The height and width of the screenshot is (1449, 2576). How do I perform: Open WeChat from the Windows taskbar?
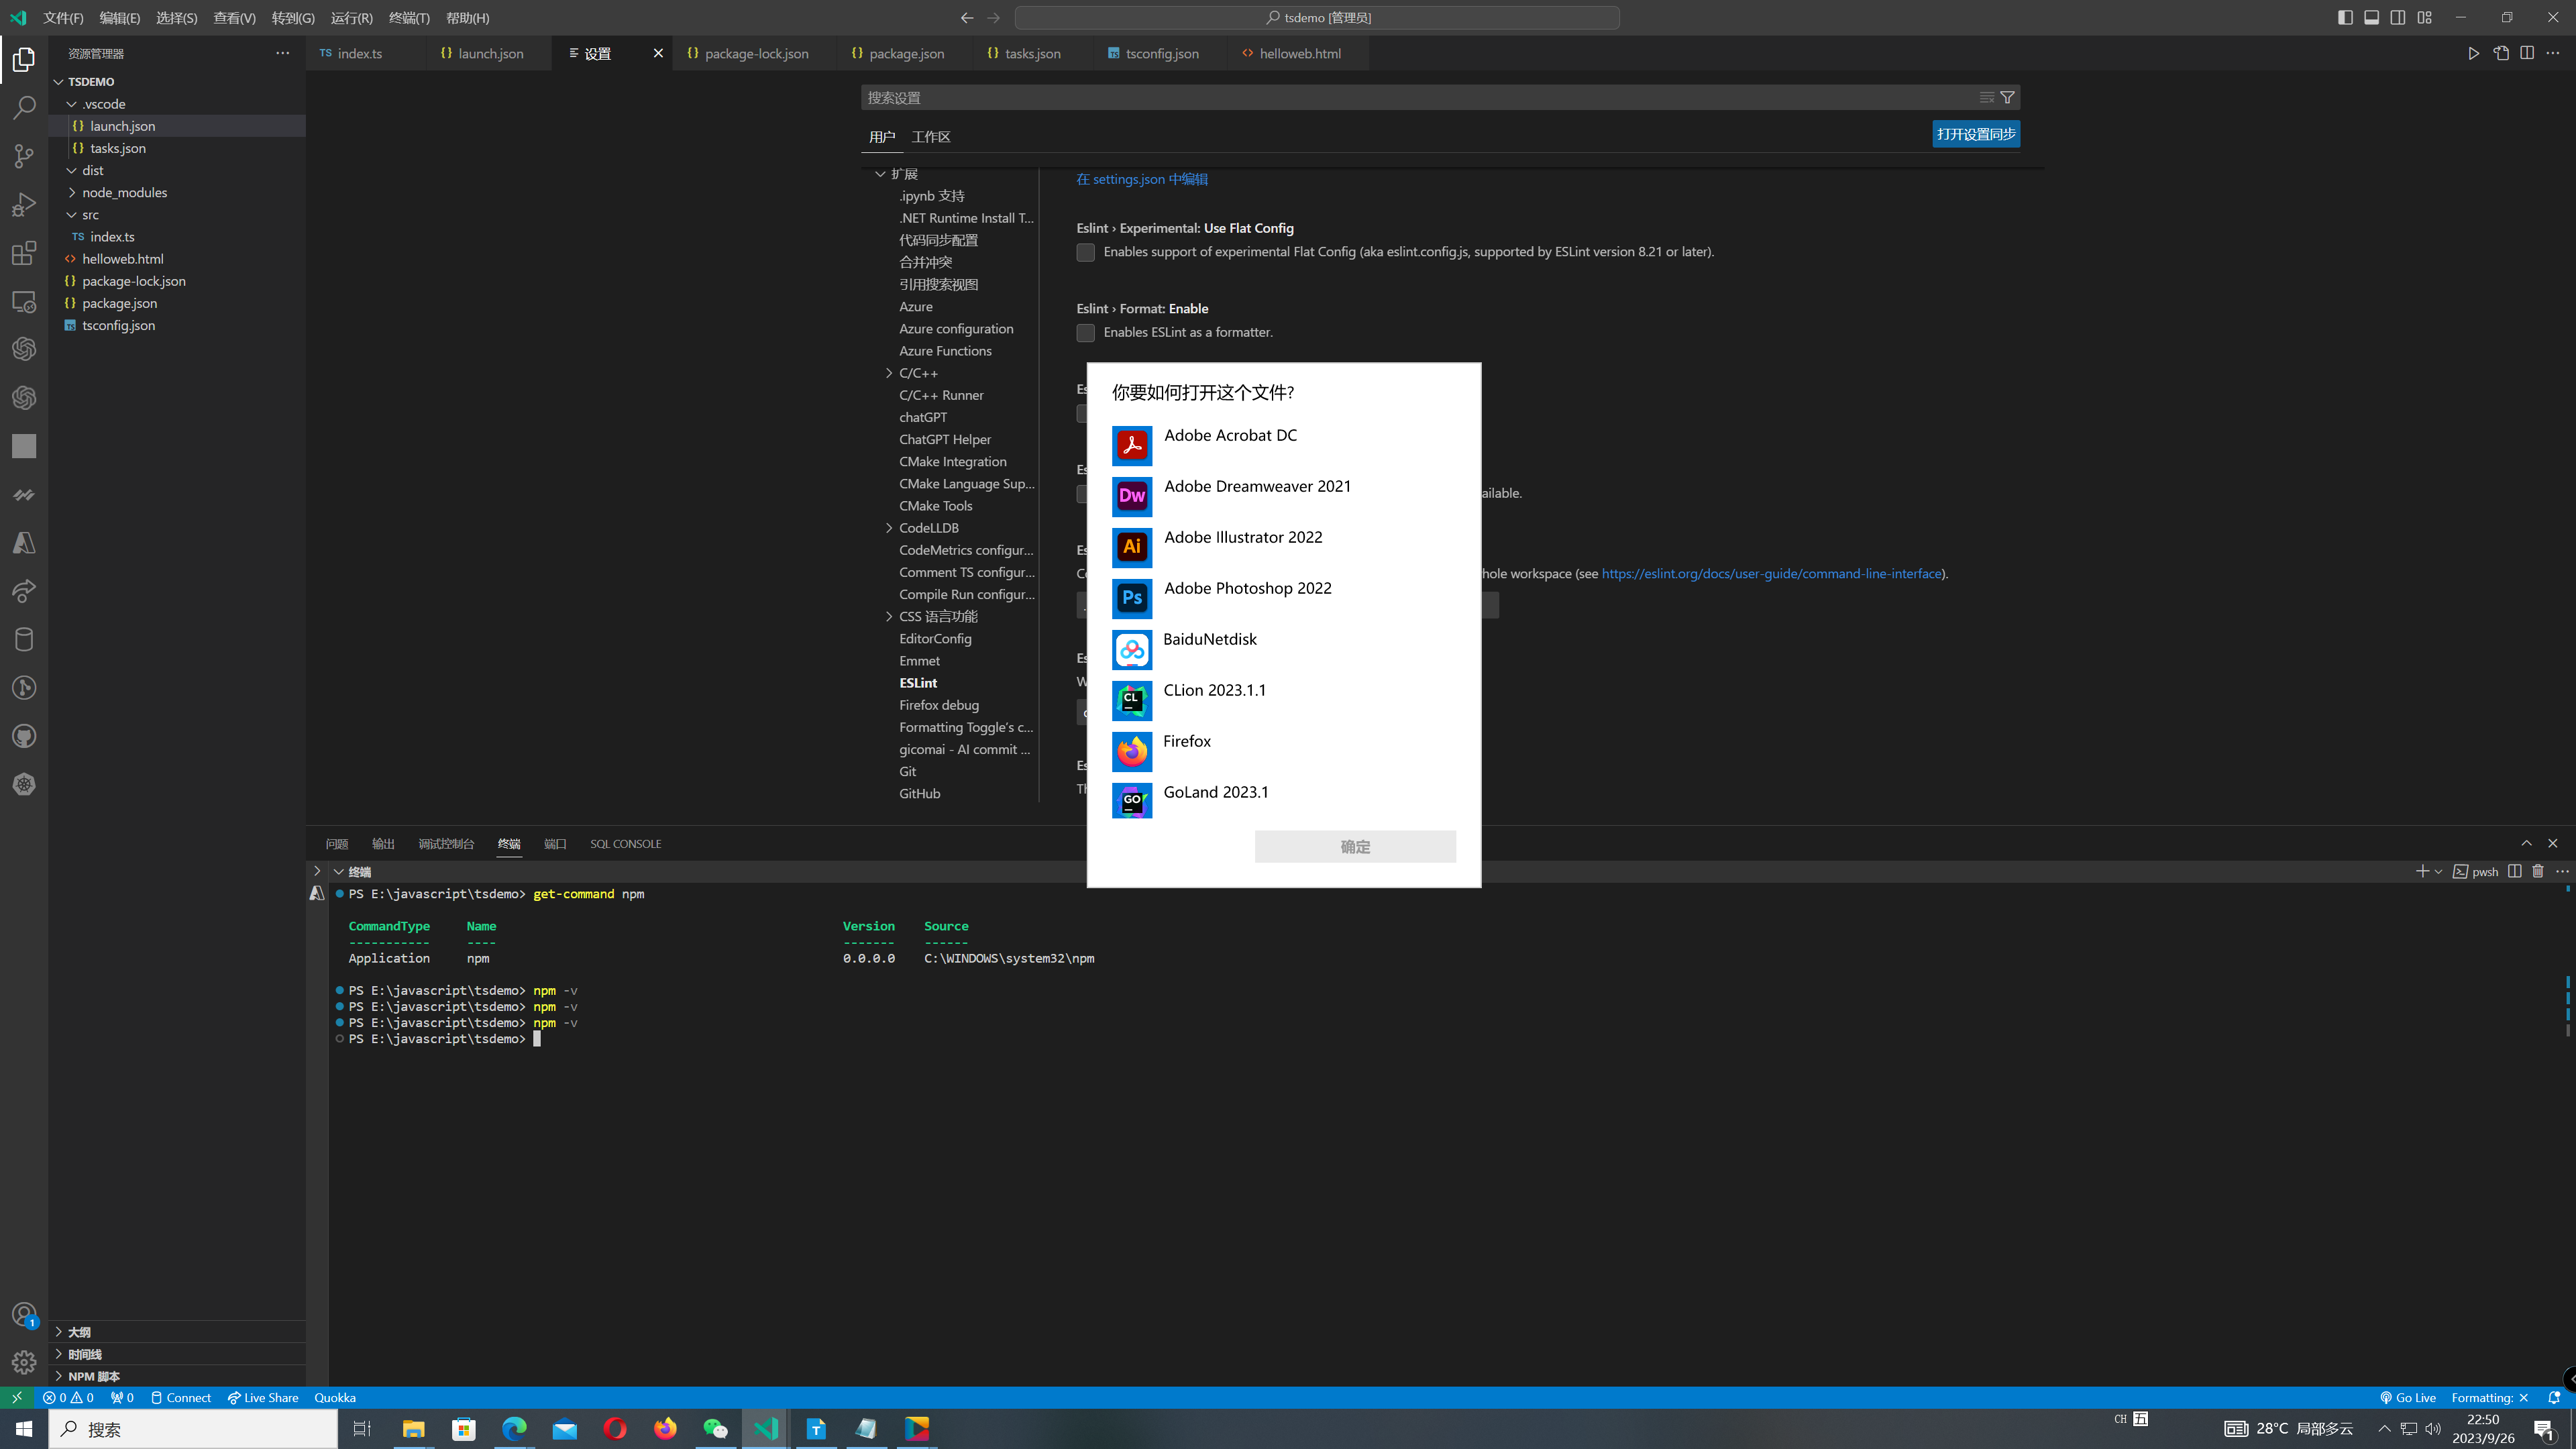click(715, 1429)
